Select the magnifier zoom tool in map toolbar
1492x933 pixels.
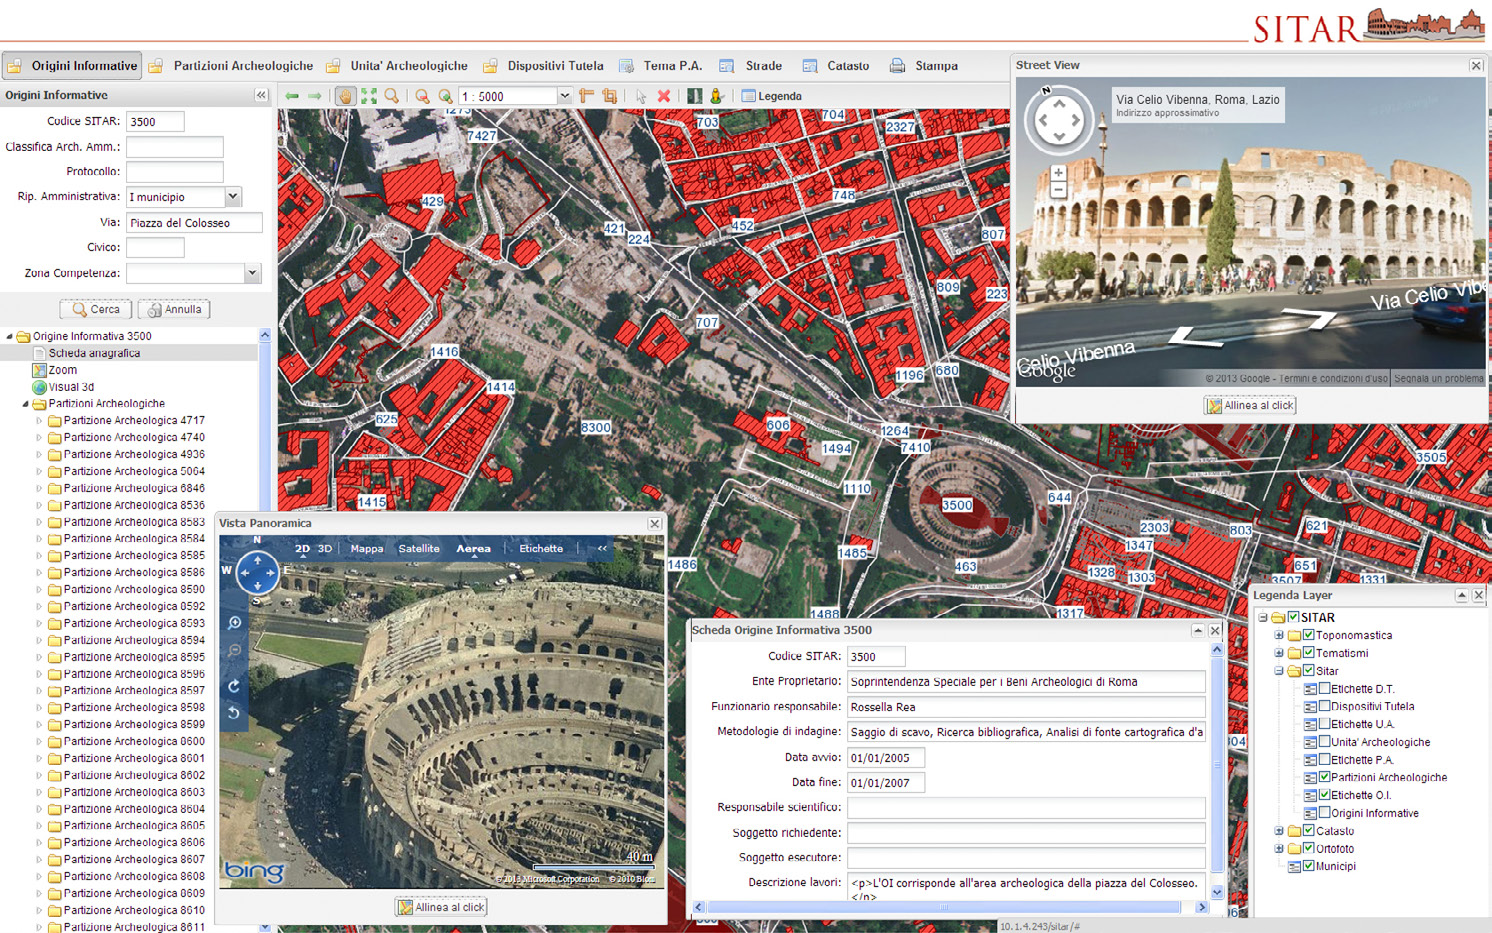392,96
